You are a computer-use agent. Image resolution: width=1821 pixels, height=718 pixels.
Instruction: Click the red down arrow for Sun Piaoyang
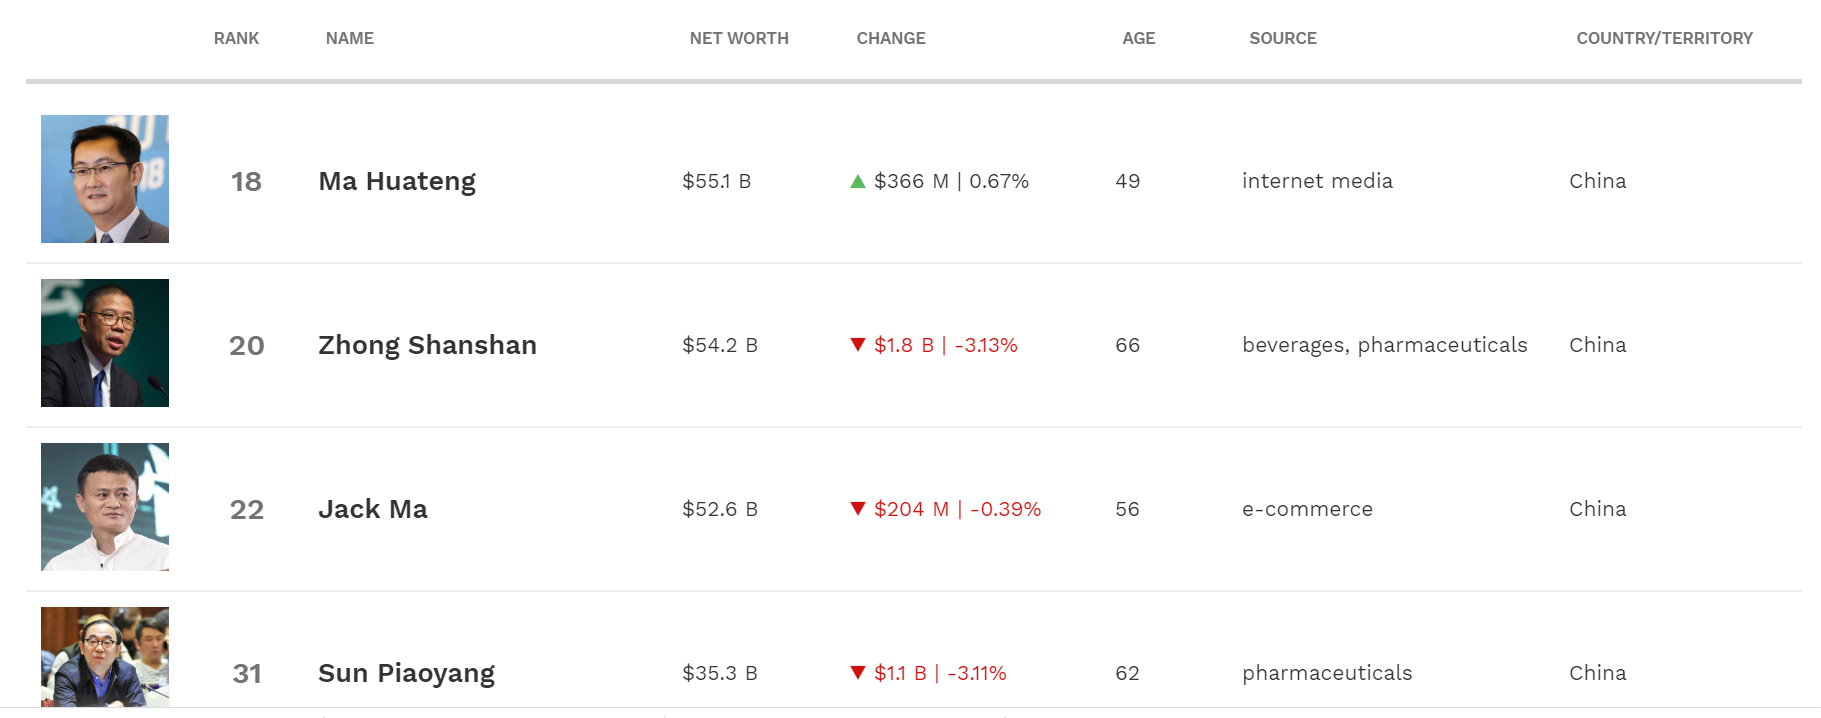coord(857,673)
